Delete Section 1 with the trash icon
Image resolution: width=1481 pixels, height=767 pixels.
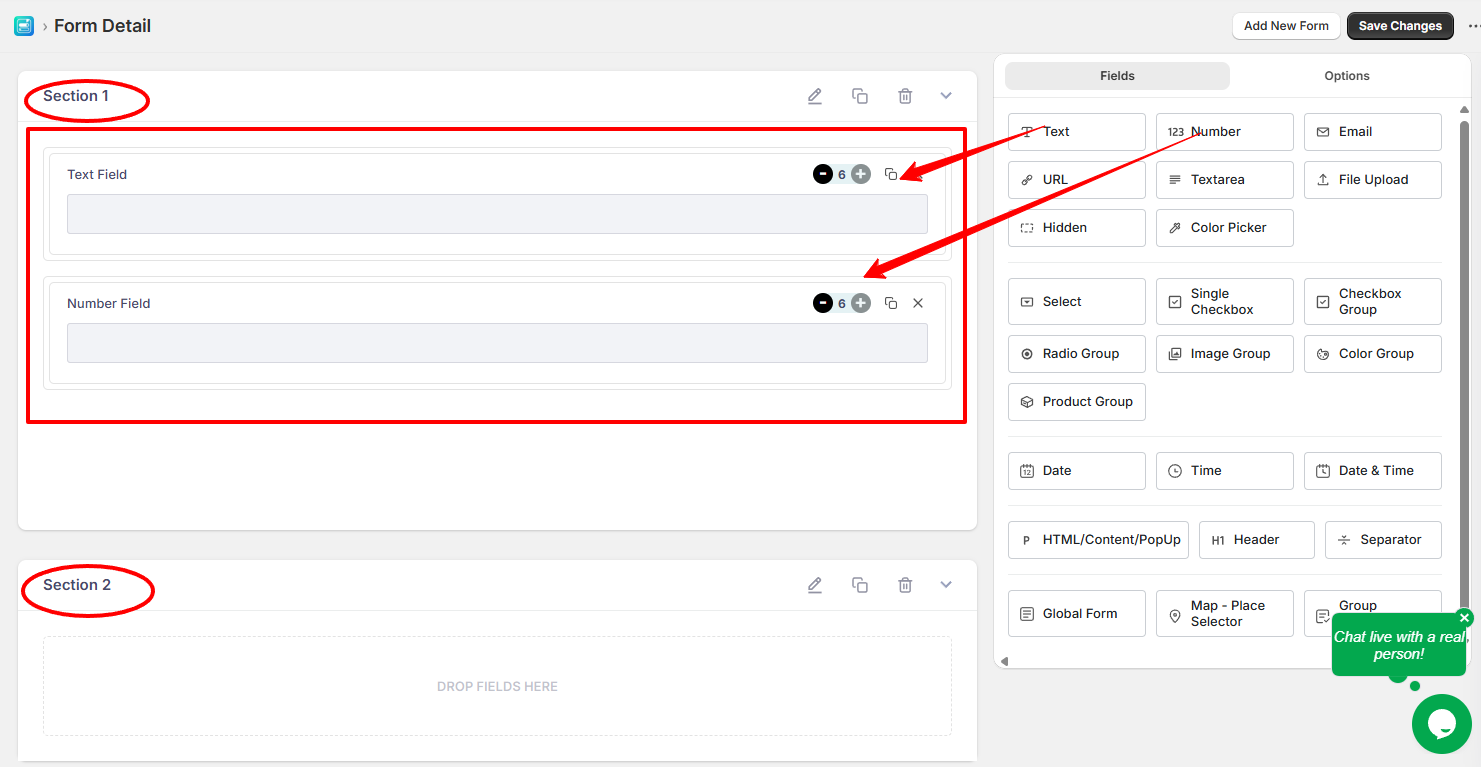tap(905, 96)
